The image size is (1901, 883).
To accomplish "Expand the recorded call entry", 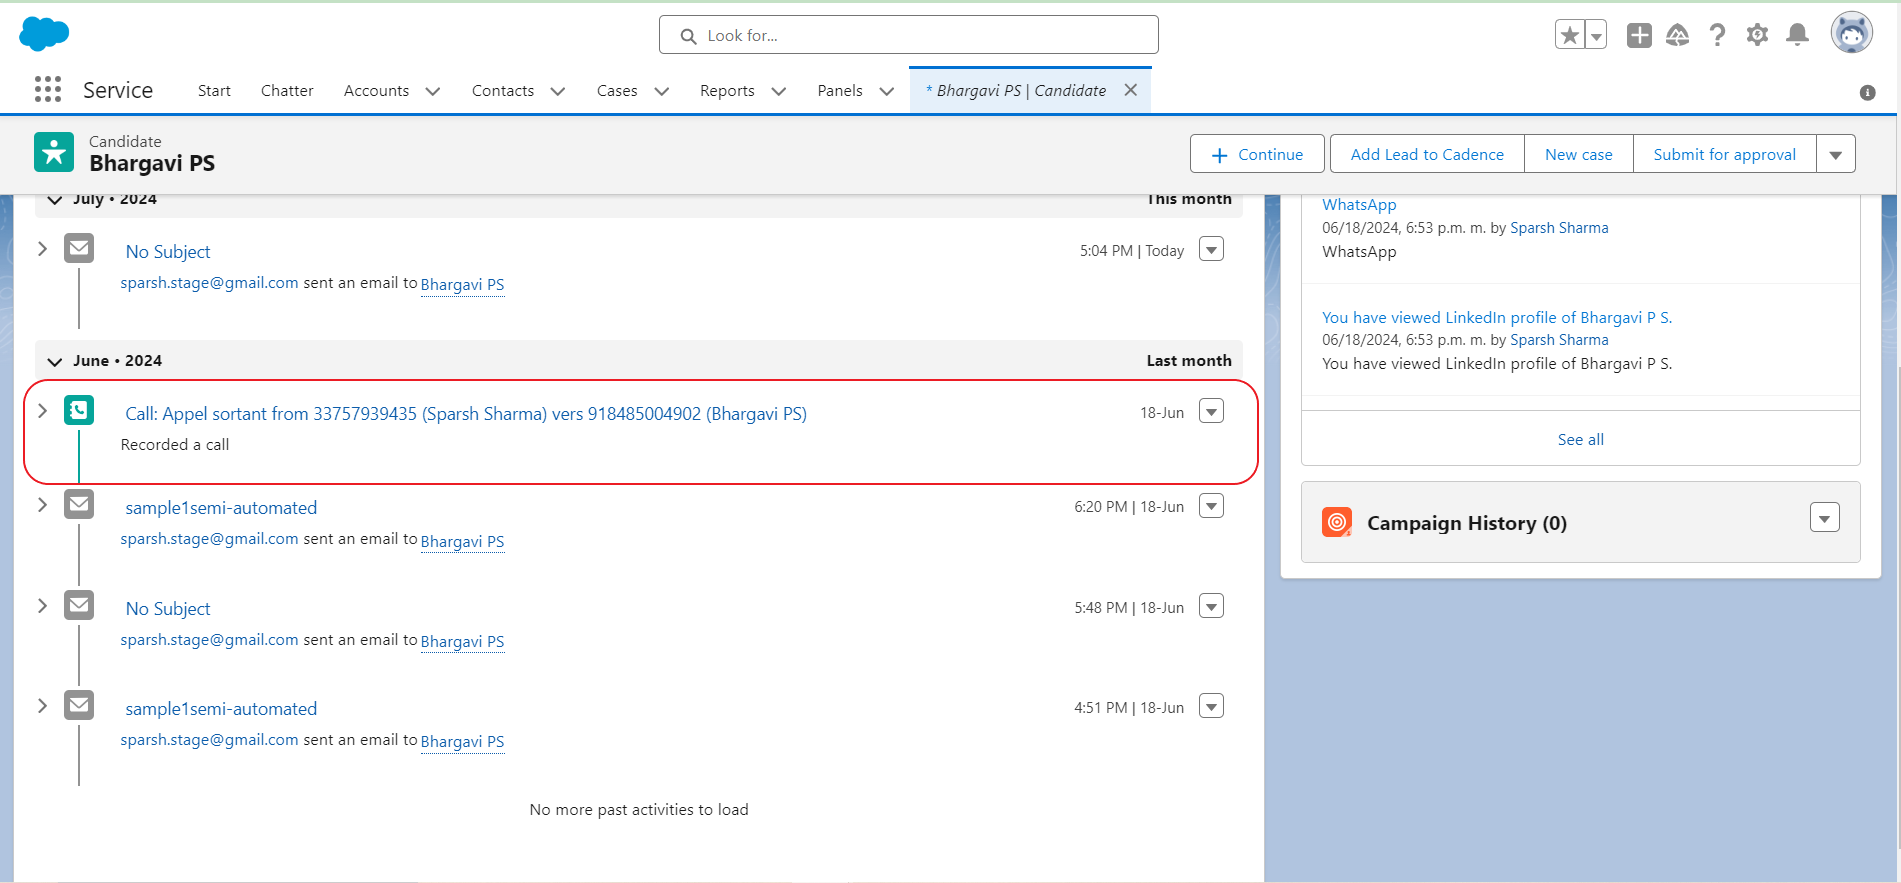I will pos(42,410).
